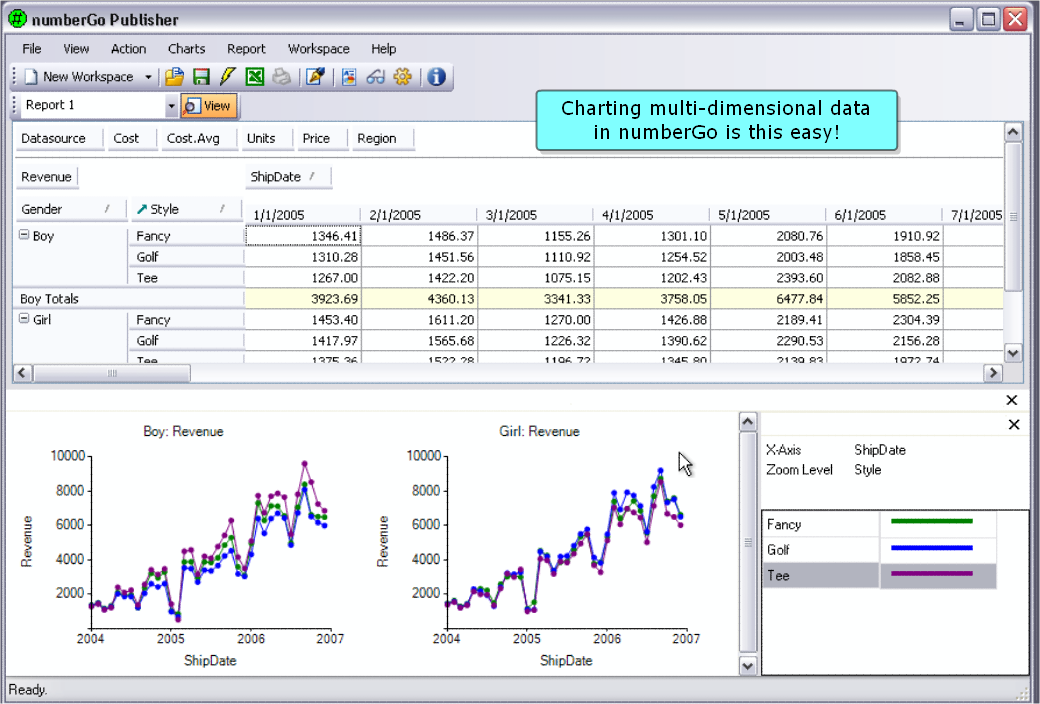The height and width of the screenshot is (704, 1040).
Task: Export to Excel using the green icon
Action: [x=255, y=77]
